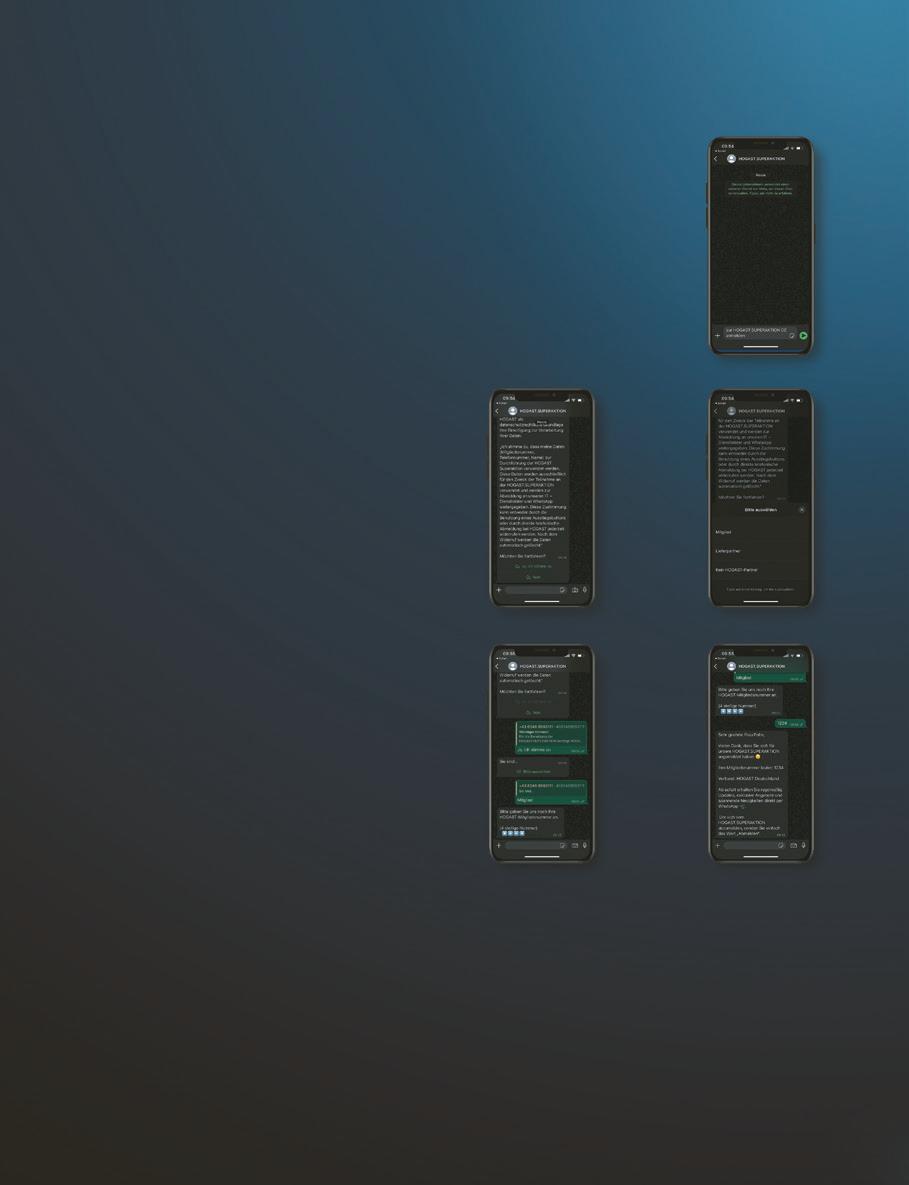This screenshot has width=909, height=1185.
Task: Open camera in phone showing 'Sie sind...'
Action: [x=575, y=846]
